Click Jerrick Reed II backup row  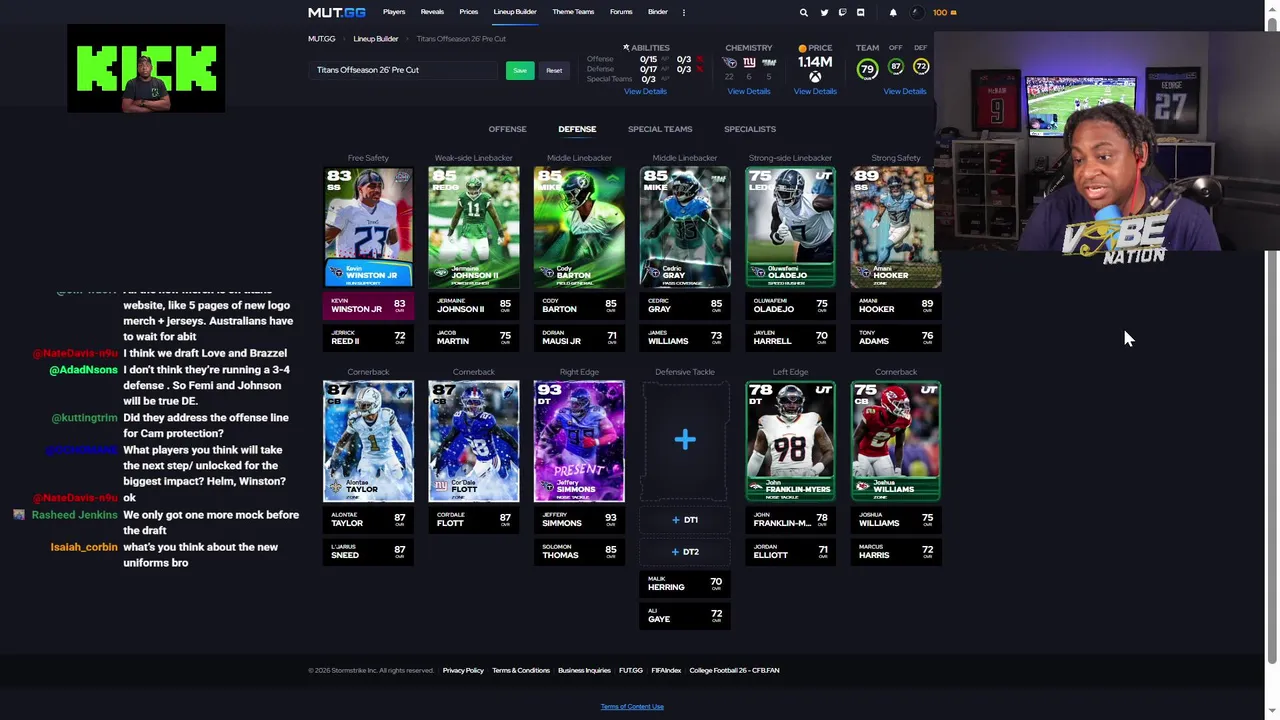coord(368,338)
